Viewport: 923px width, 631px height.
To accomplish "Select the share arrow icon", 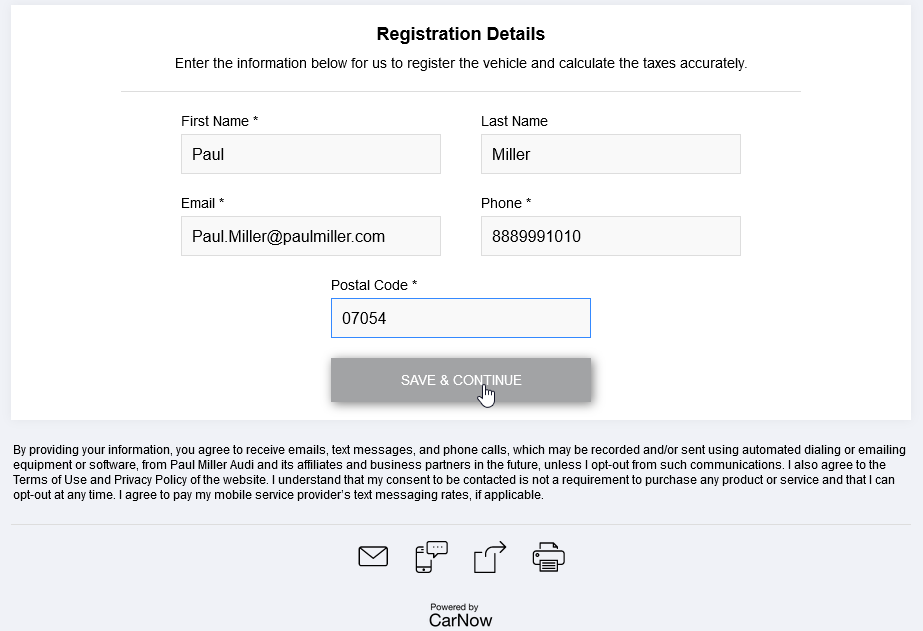I will coord(490,556).
